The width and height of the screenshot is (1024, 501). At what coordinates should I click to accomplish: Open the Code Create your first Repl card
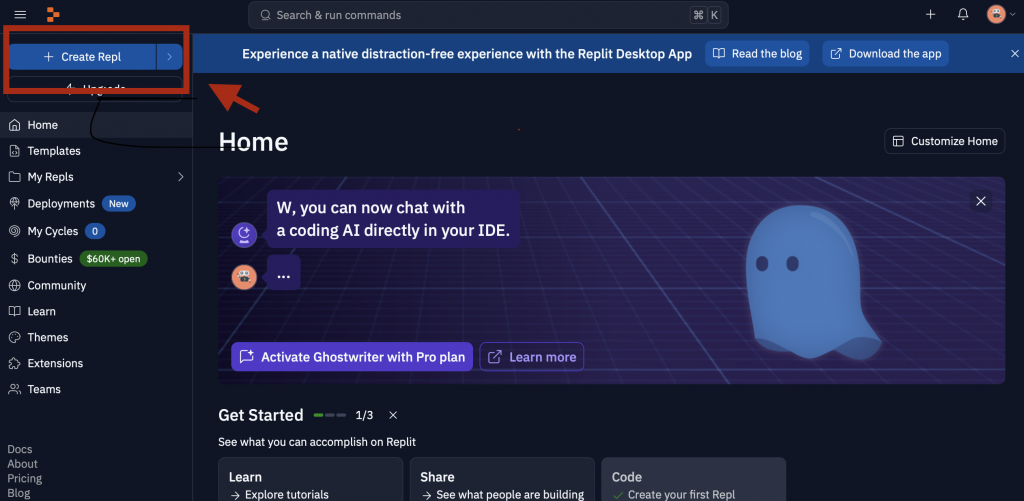[x=694, y=479]
